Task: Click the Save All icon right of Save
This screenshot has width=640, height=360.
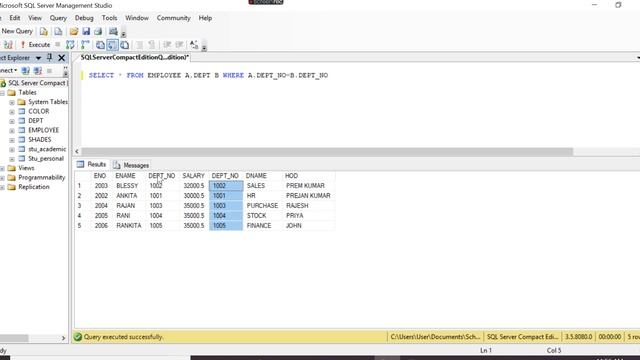Action: (x=98, y=31)
